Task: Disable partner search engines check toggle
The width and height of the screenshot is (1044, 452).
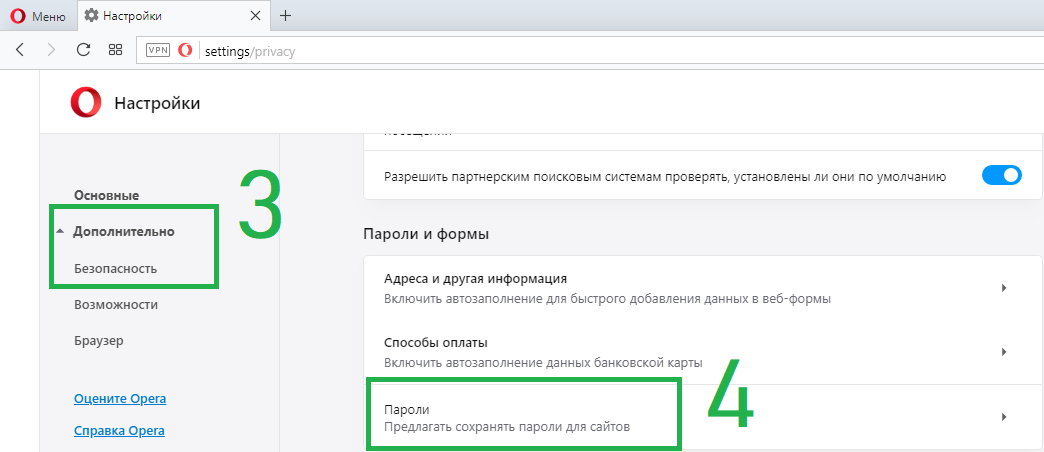Action: [x=1000, y=176]
